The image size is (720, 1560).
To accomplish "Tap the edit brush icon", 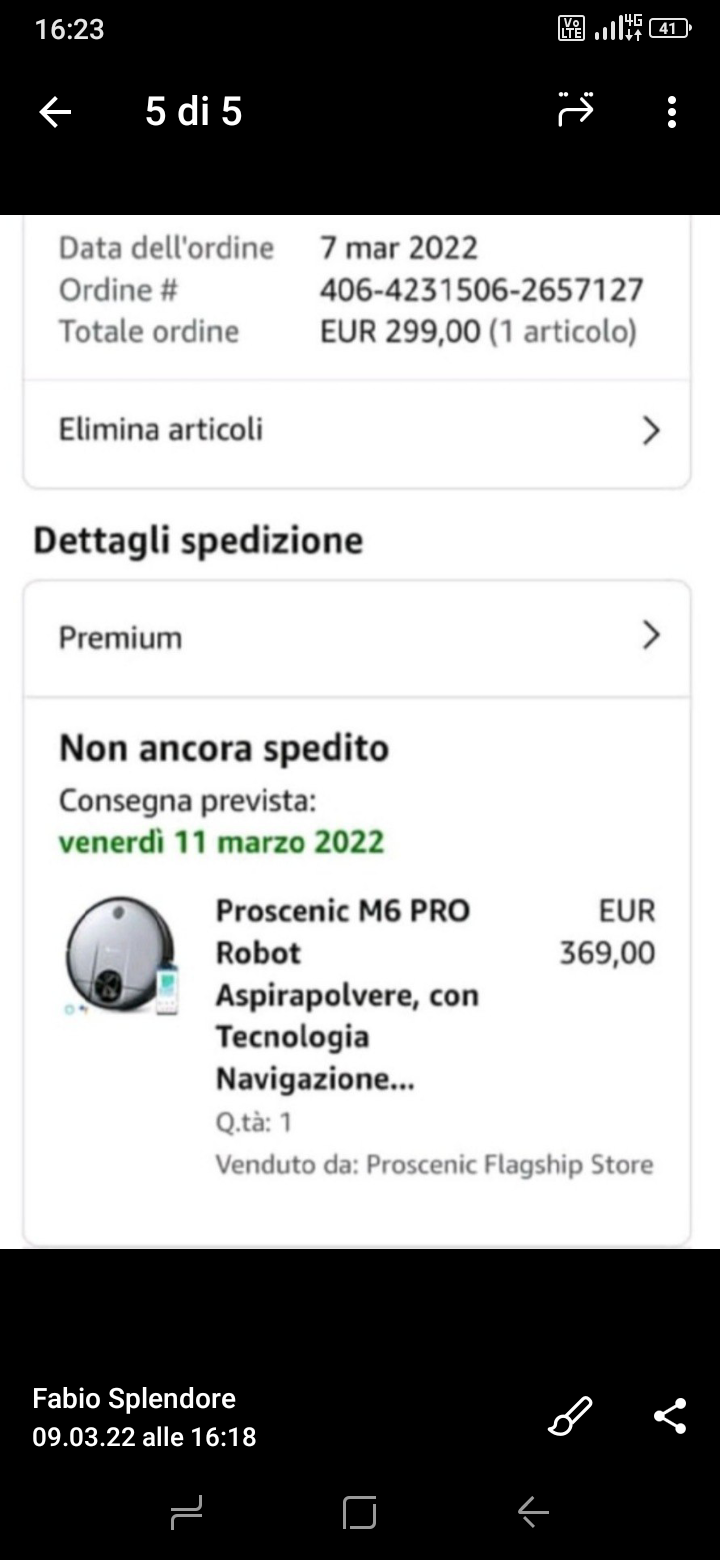I will point(570,1416).
